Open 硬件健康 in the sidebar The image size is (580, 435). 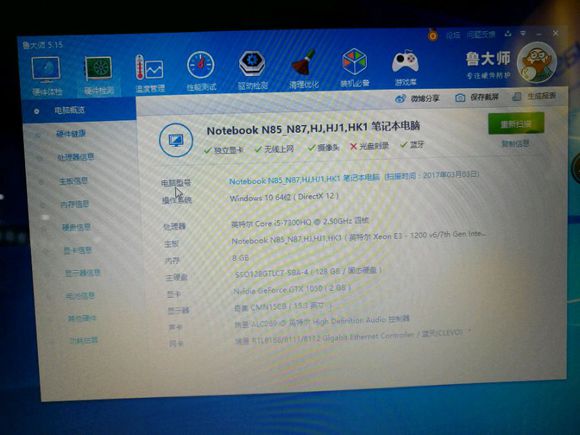tap(71, 134)
